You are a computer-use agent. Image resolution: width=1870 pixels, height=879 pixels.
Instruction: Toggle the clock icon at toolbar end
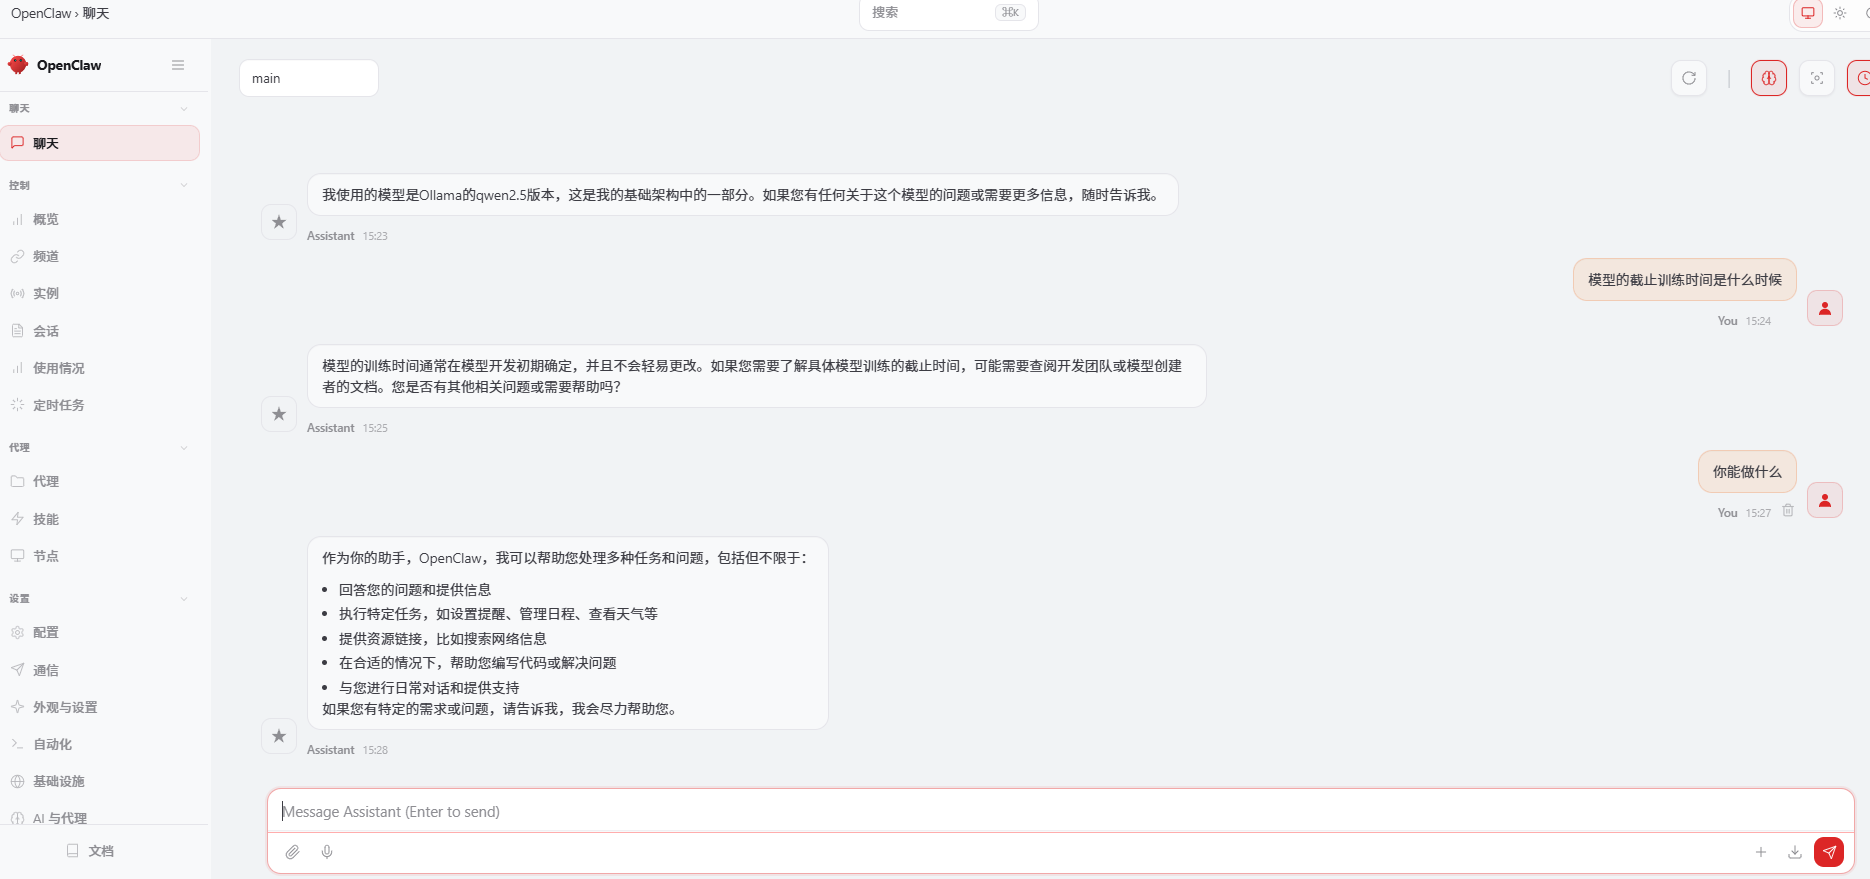pyautogui.click(x=1860, y=78)
